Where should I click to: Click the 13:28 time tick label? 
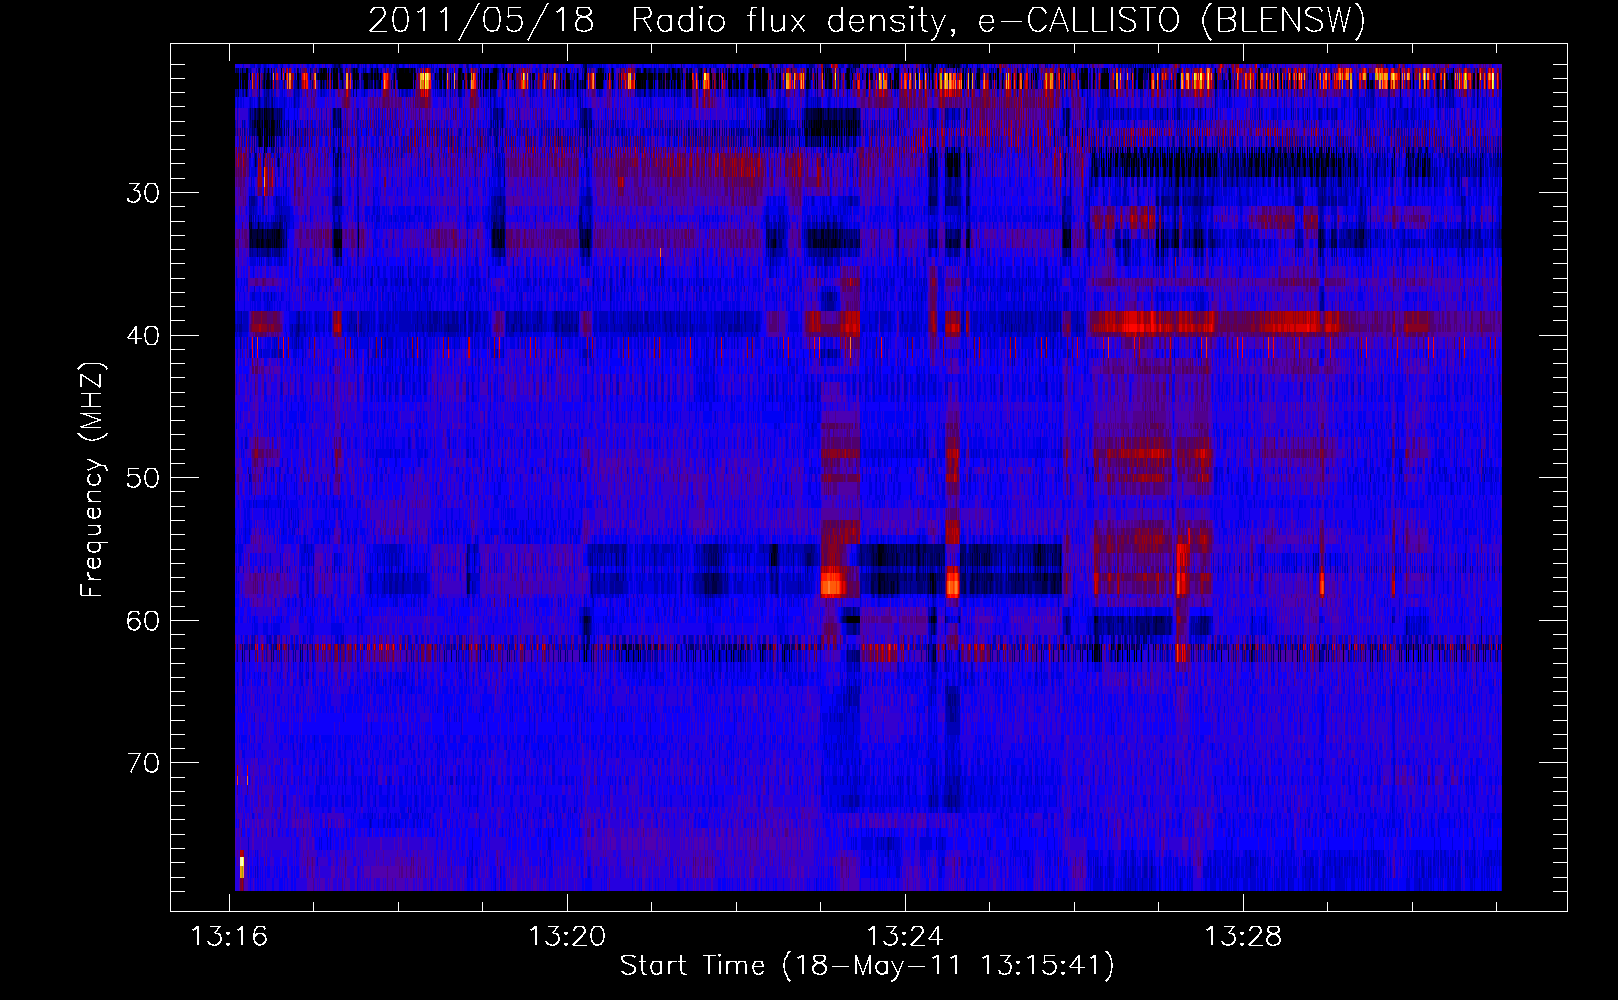coord(1243,937)
